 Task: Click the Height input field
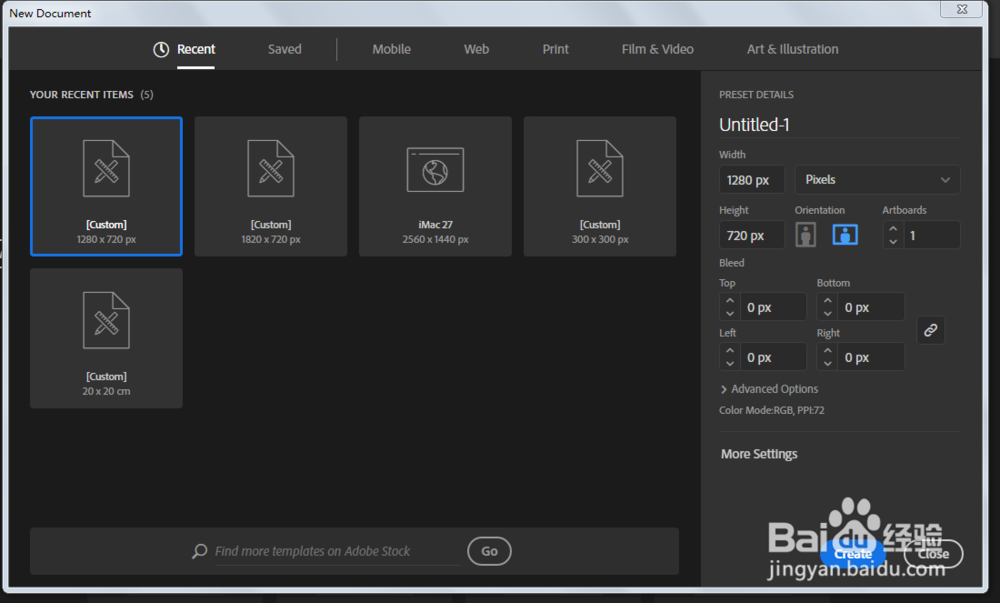point(752,235)
